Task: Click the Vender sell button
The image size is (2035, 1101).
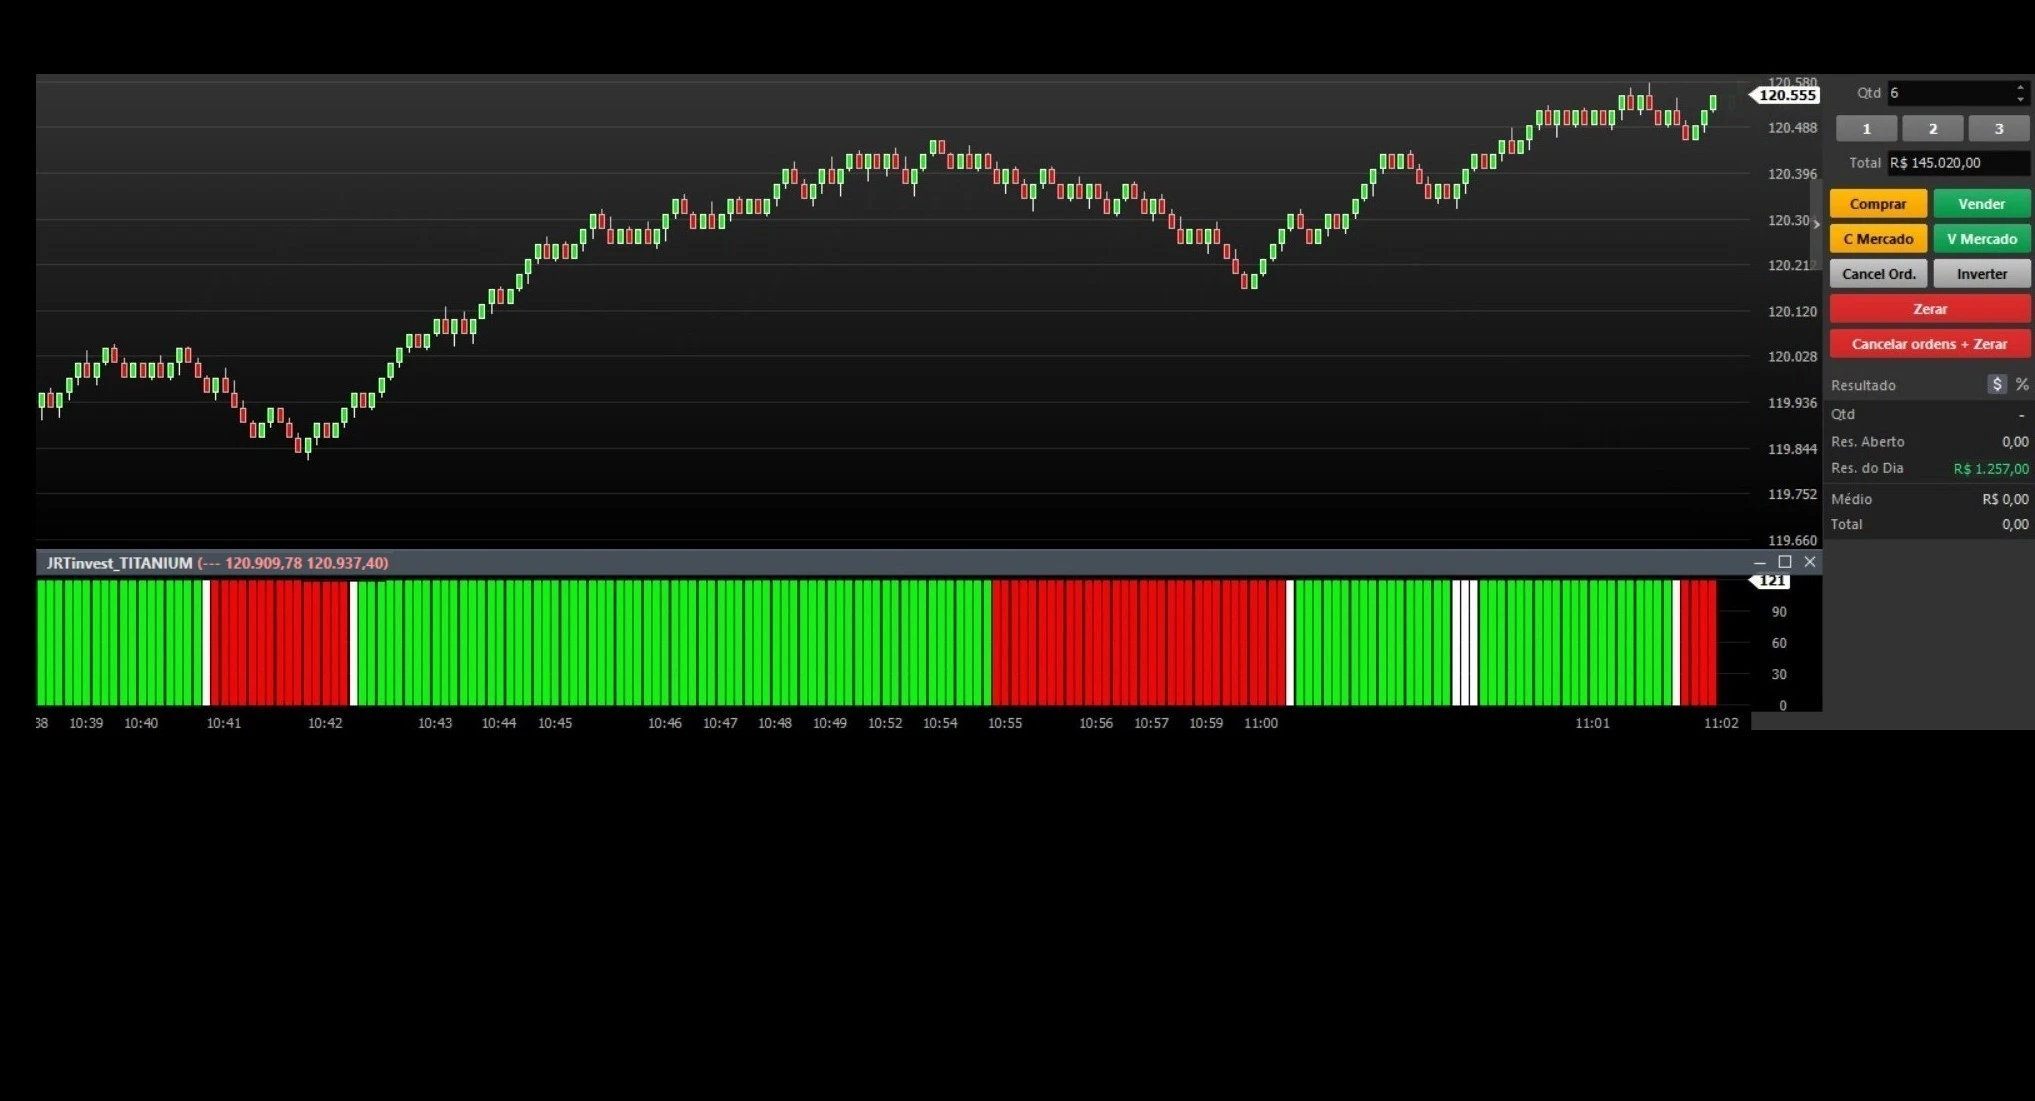Action: (1980, 204)
